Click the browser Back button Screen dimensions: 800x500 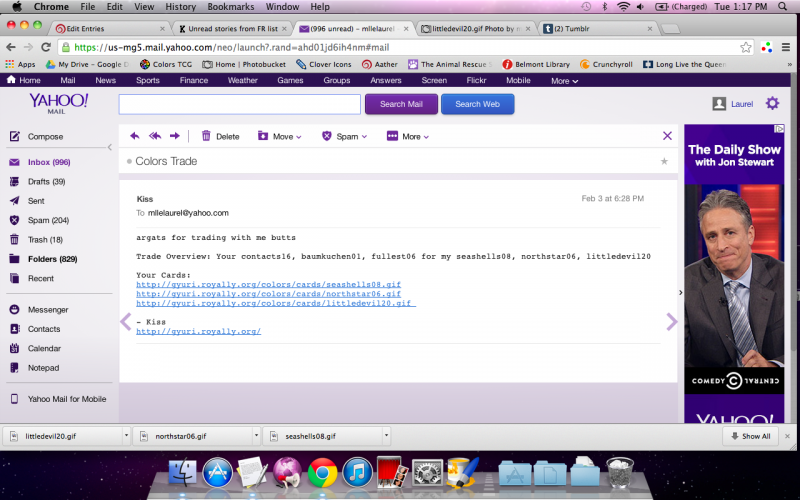(11, 47)
